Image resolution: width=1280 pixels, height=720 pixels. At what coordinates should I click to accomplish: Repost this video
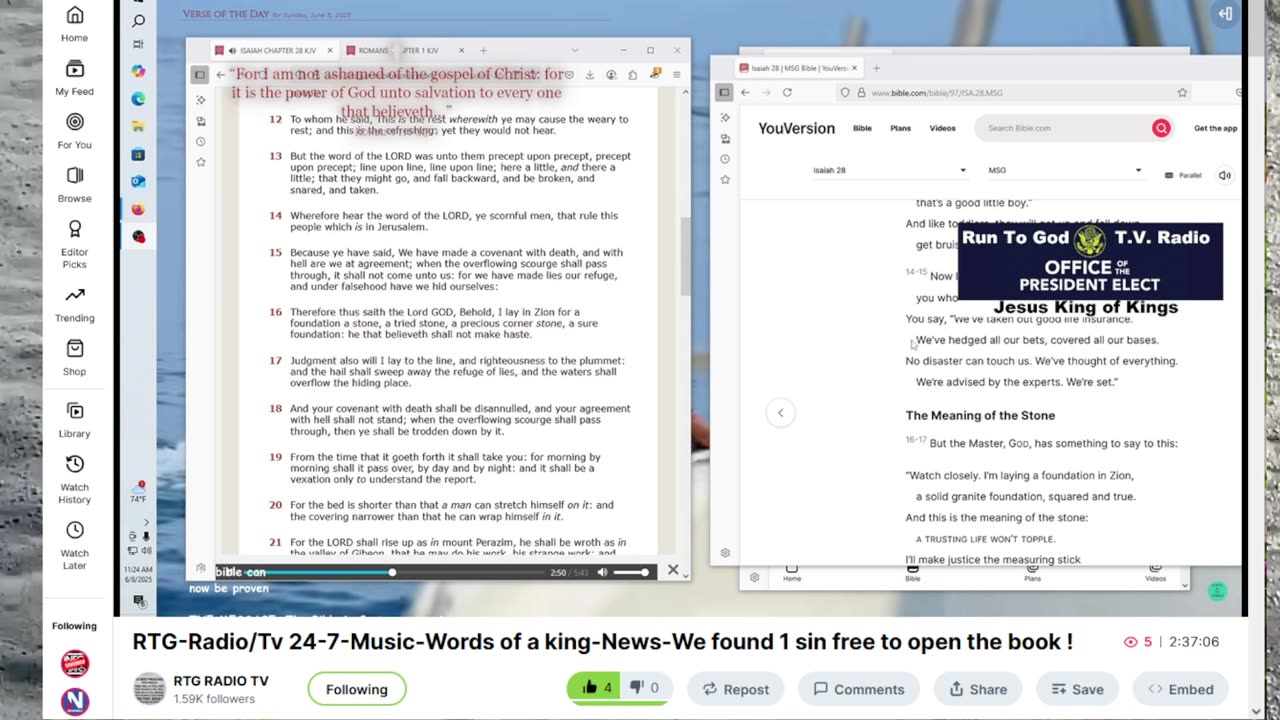click(x=735, y=689)
